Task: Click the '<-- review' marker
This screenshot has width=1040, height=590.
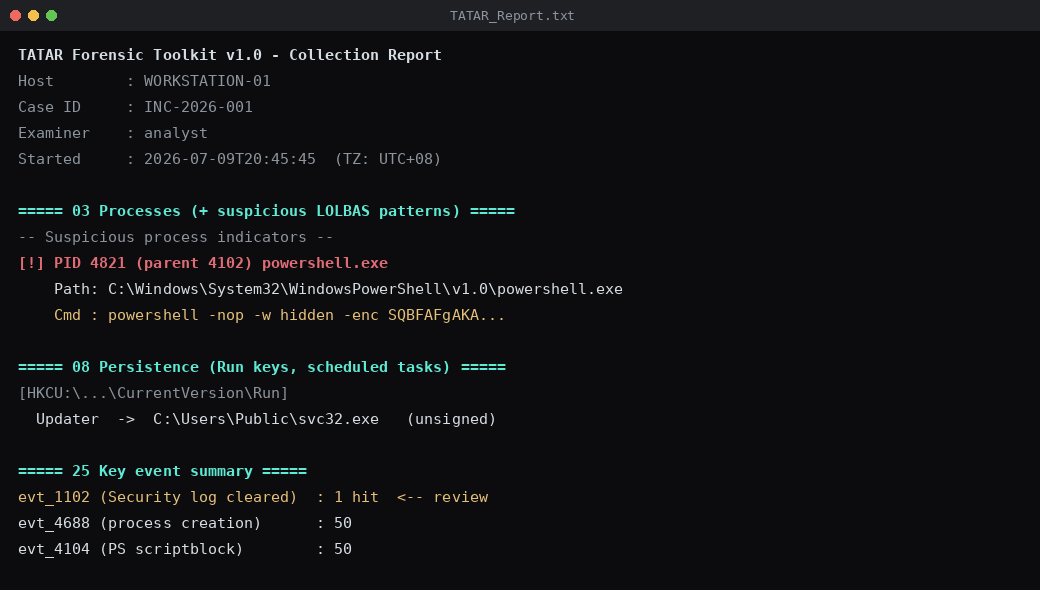Action: pos(442,497)
